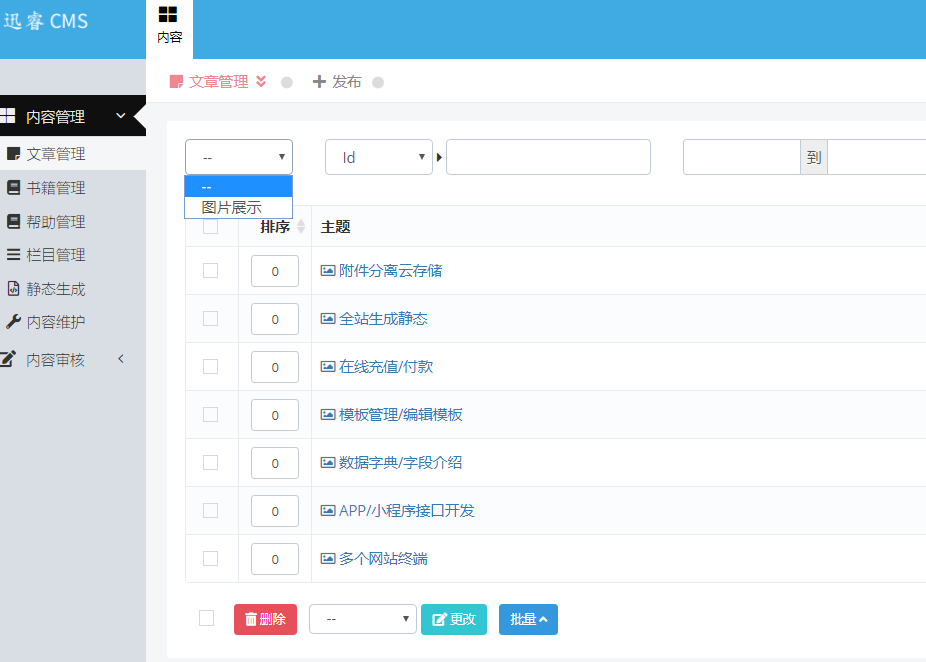
Task: Select 图片展示 option in dropdown list
Action: point(239,207)
